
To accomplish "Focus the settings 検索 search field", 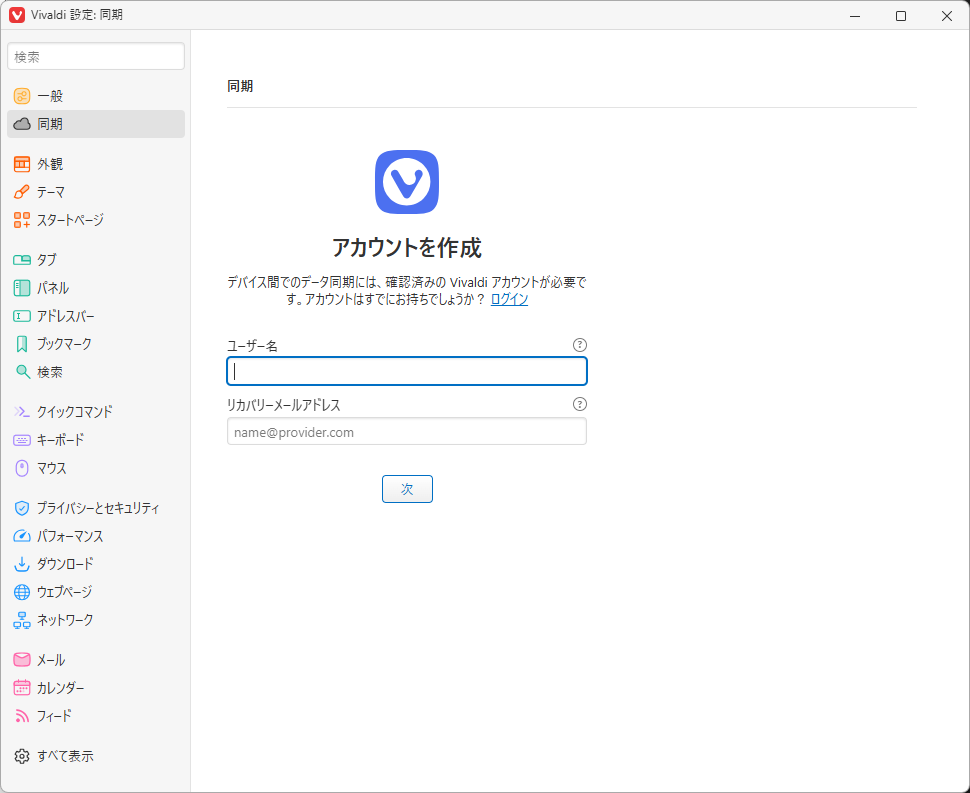I will tap(96, 56).
